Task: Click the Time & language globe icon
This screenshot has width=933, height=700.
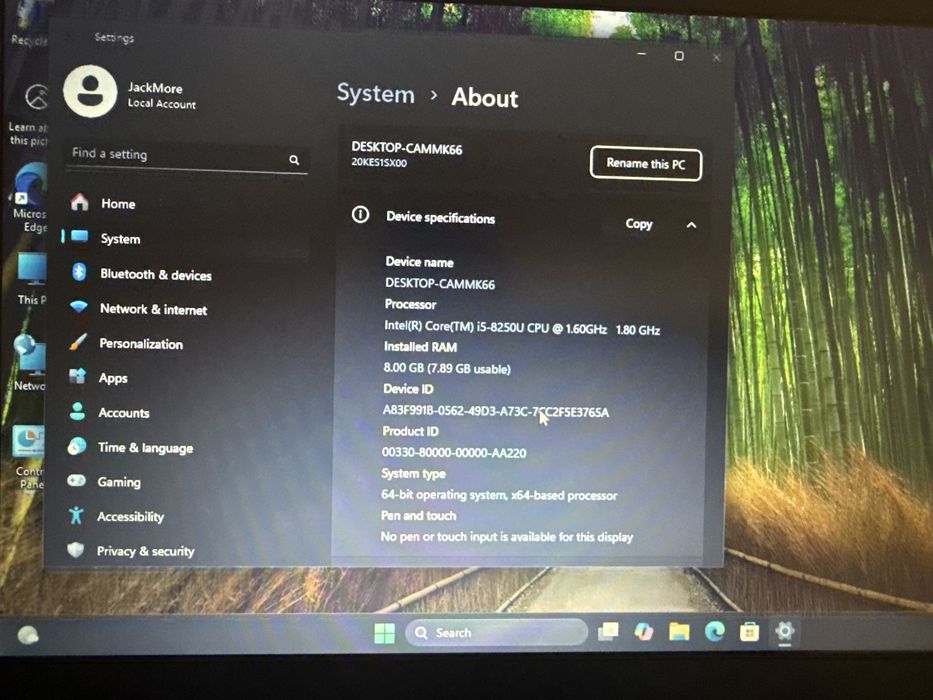Action: tap(77, 446)
